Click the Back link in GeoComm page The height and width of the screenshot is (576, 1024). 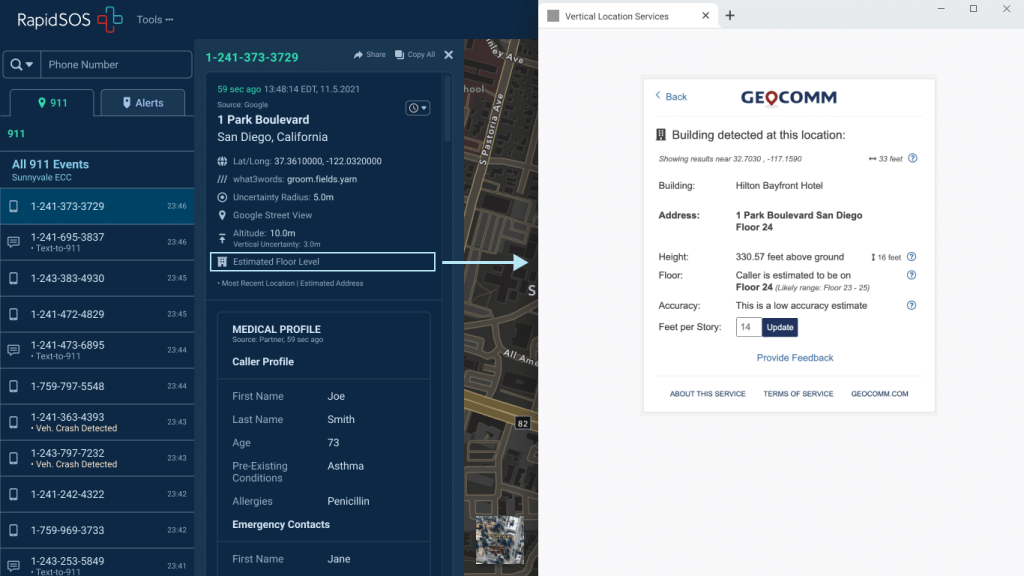tap(671, 97)
